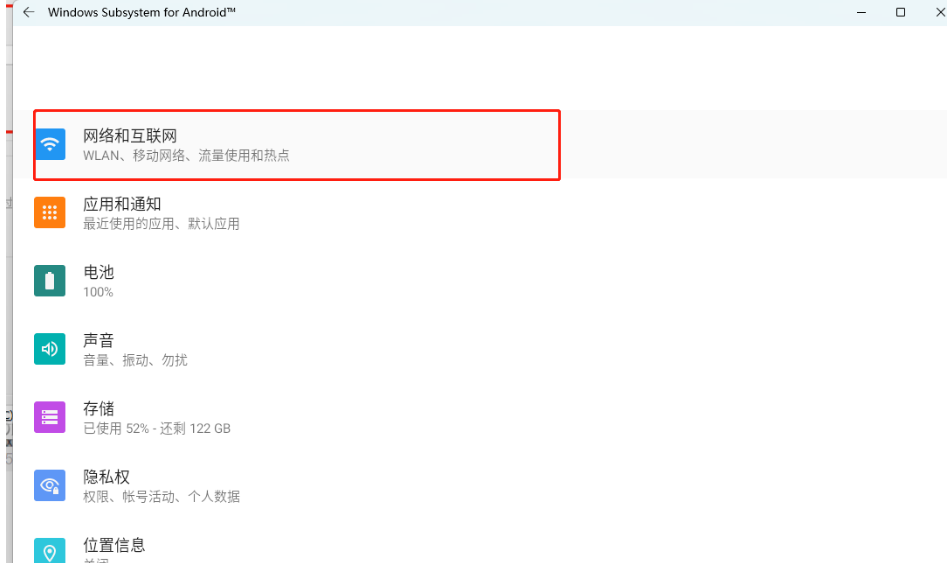Click the teal sound speaker icon
The image size is (947, 563).
pos(49,349)
